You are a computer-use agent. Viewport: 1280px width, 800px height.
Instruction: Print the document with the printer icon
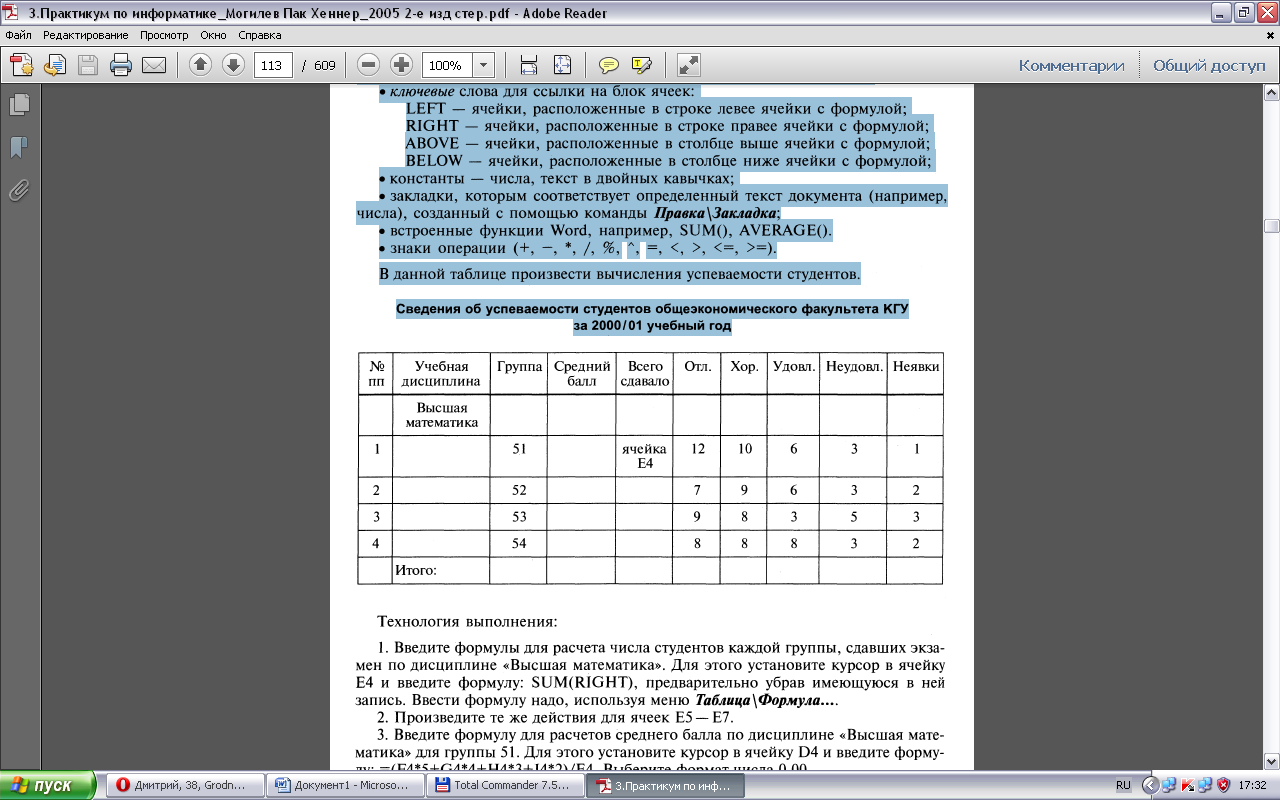click(x=121, y=66)
